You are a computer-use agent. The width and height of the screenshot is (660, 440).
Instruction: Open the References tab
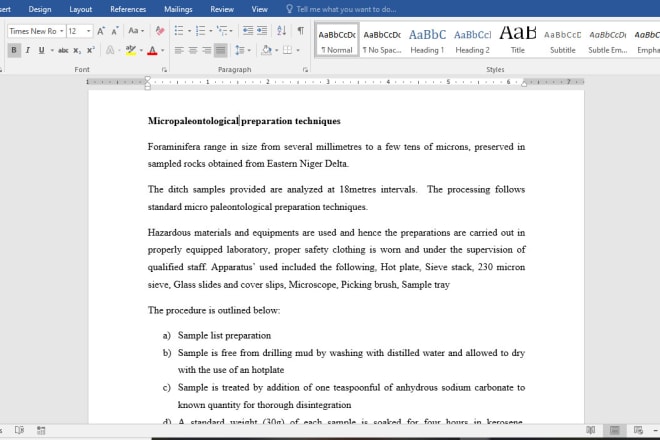tap(128, 9)
